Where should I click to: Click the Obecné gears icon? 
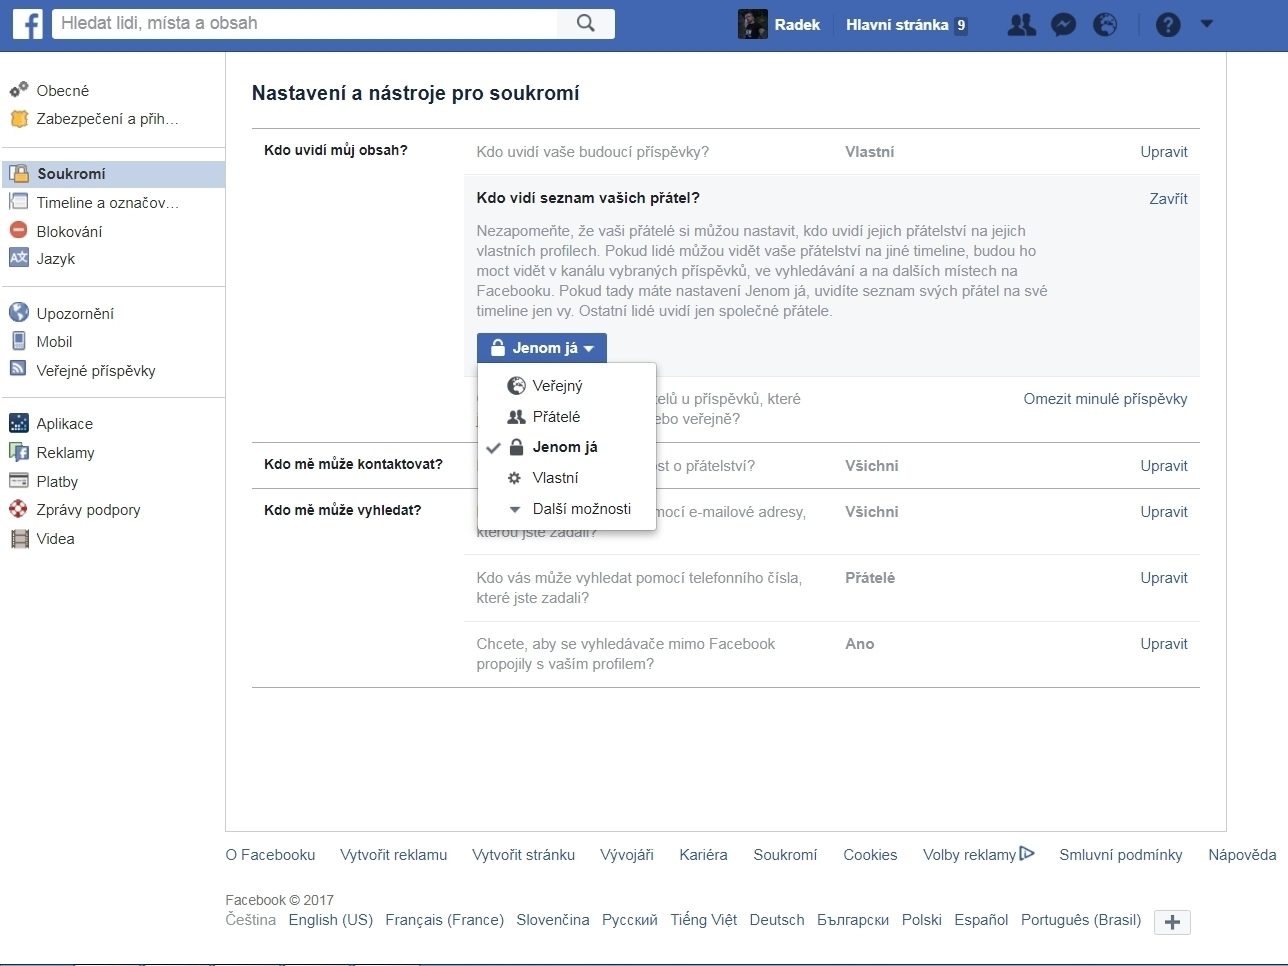coord(19,90)
